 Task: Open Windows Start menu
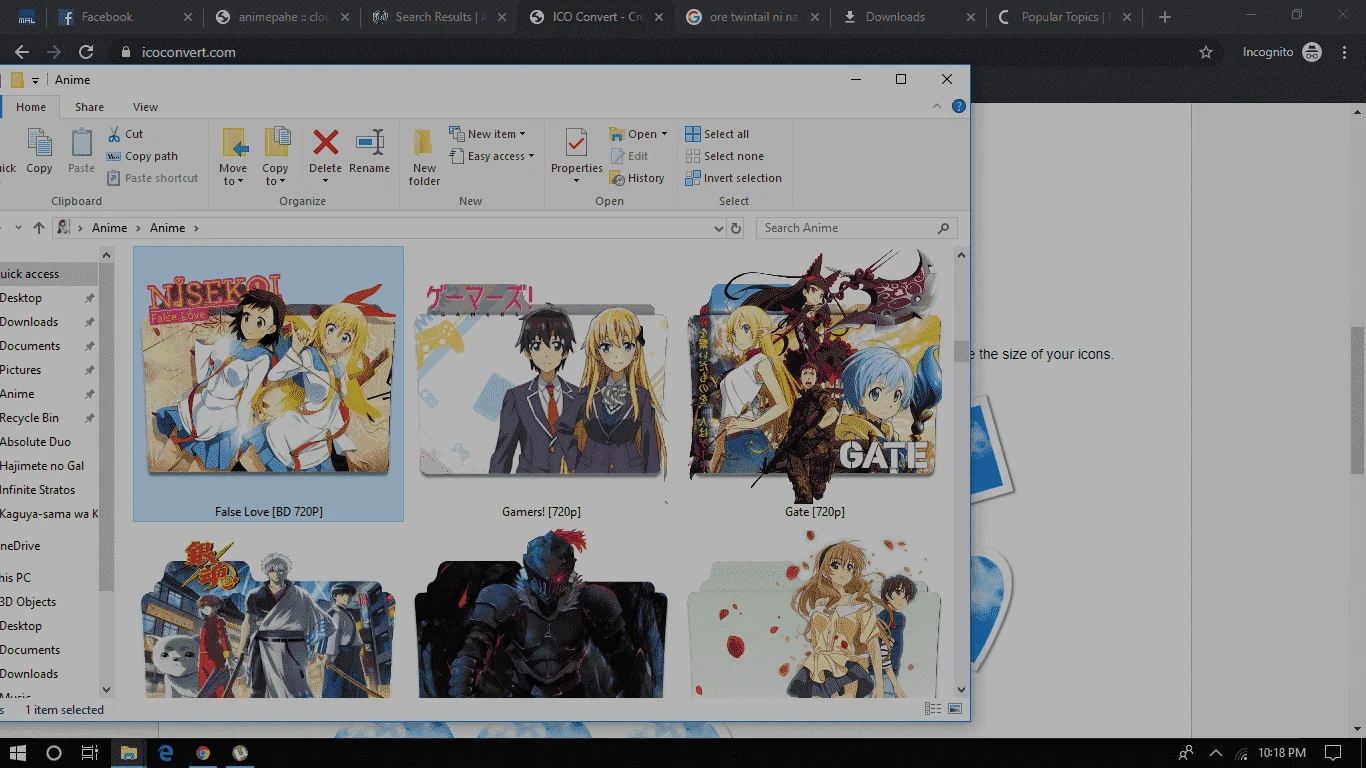coord(17,753)
